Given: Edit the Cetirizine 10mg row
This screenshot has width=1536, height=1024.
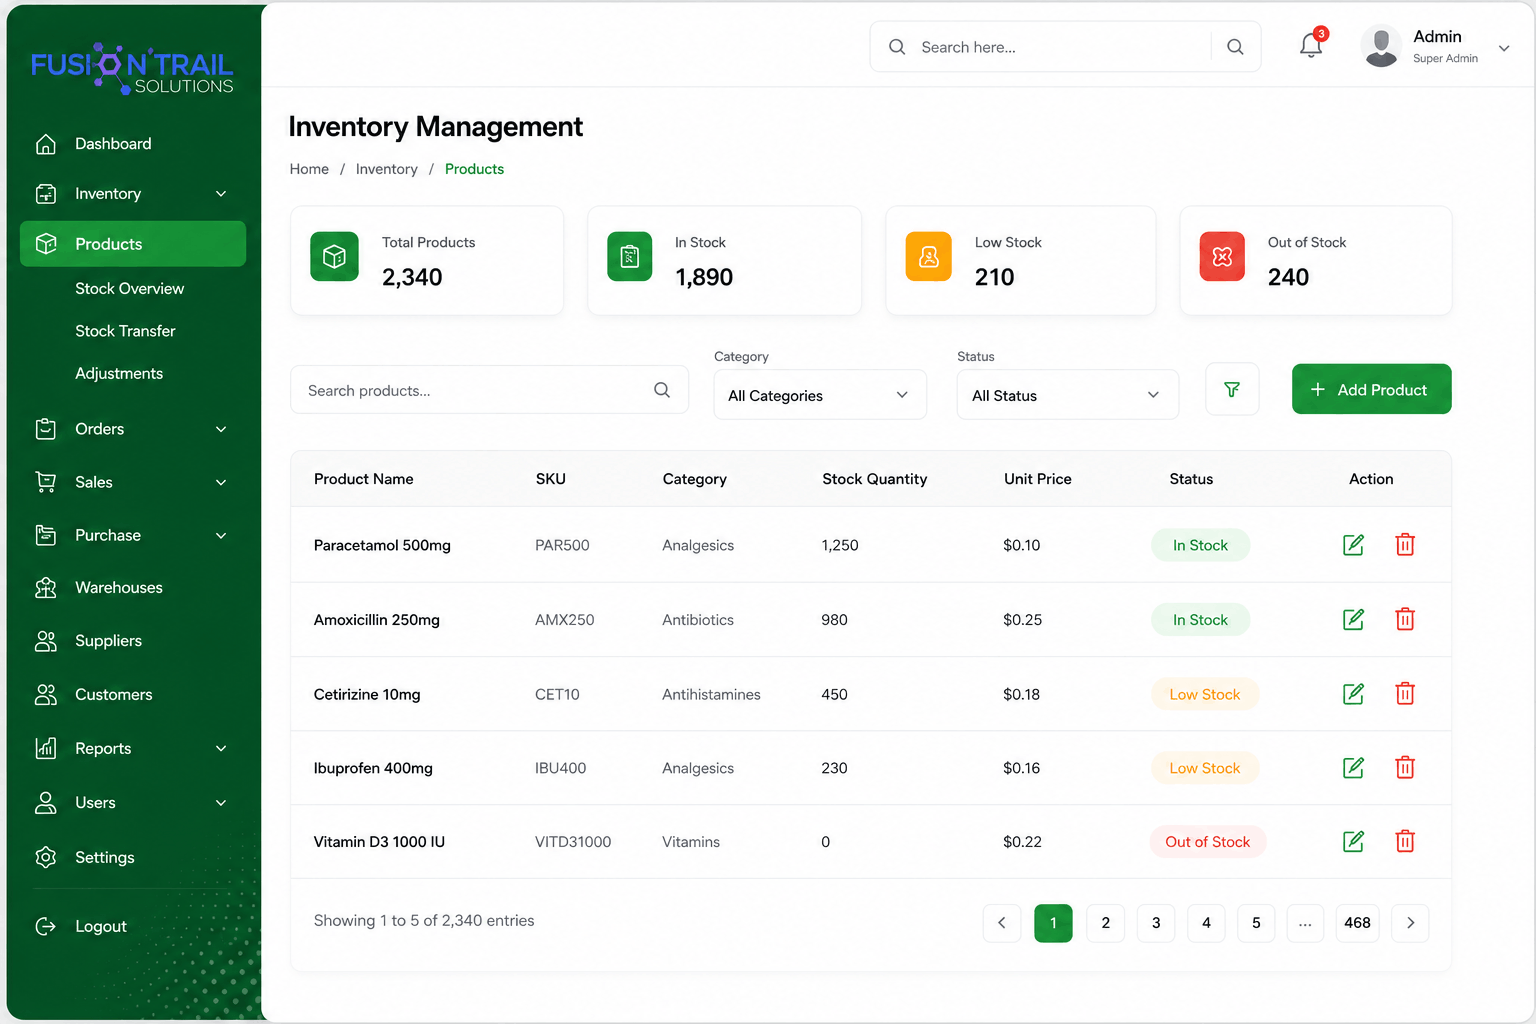Looking at the screenshot, I should (1353, 693).
